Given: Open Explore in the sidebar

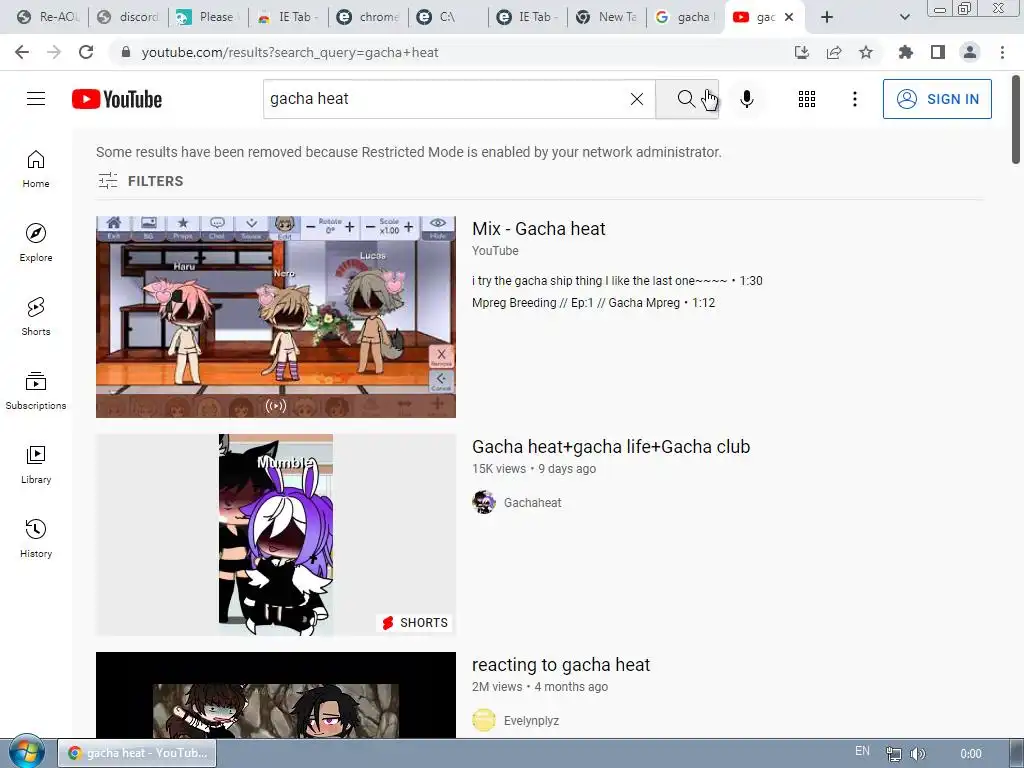Looking at the screenshot, I should coord(36,242).
